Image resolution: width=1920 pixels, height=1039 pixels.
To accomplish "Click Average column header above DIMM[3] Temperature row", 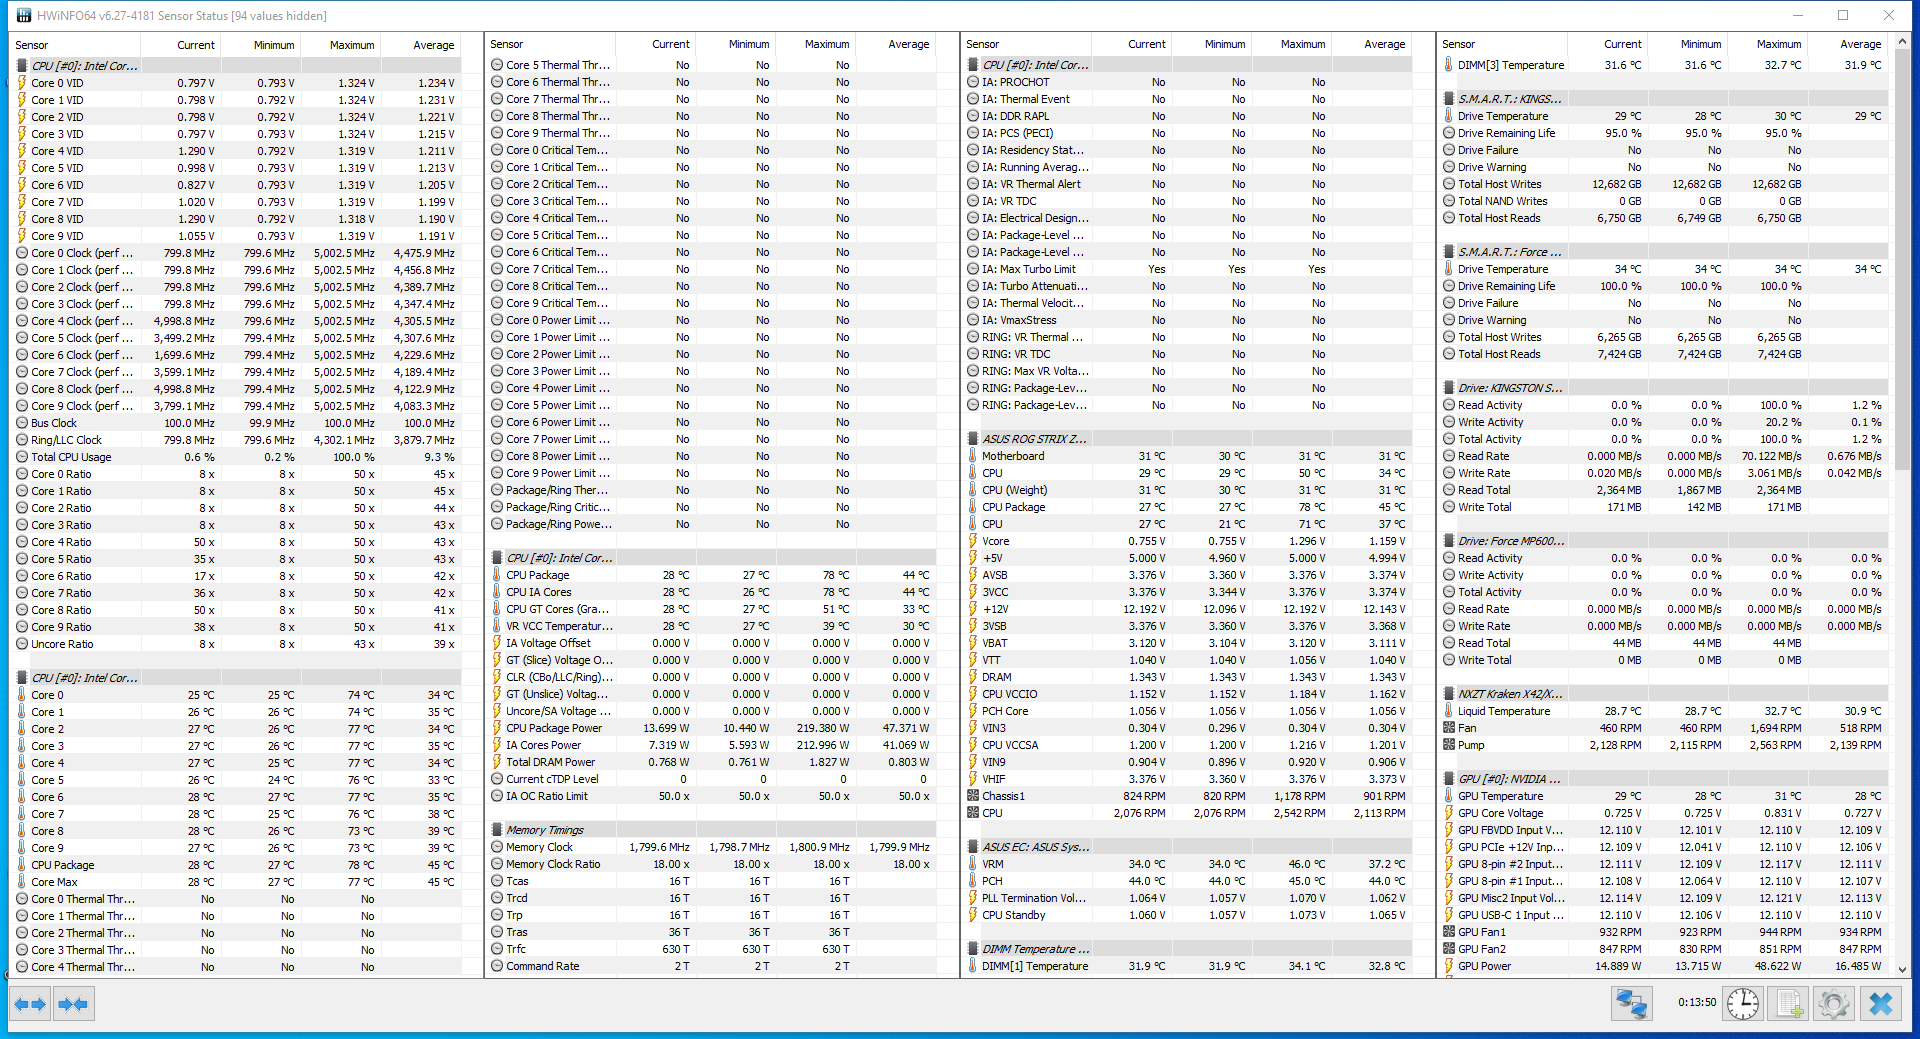I will [x=1860, y=44].
